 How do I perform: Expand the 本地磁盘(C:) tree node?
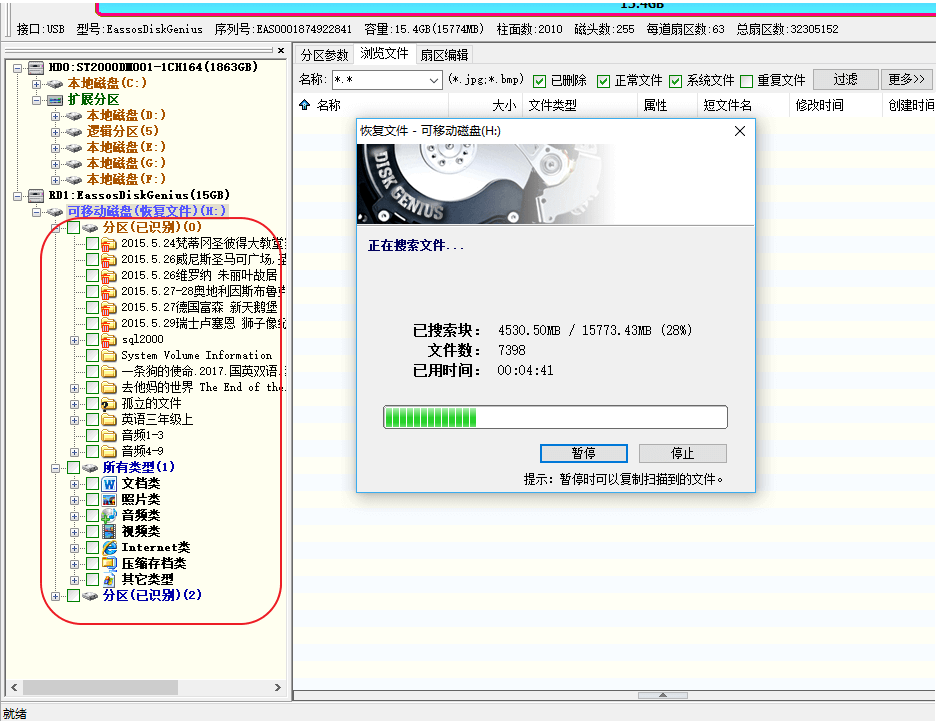38,84
